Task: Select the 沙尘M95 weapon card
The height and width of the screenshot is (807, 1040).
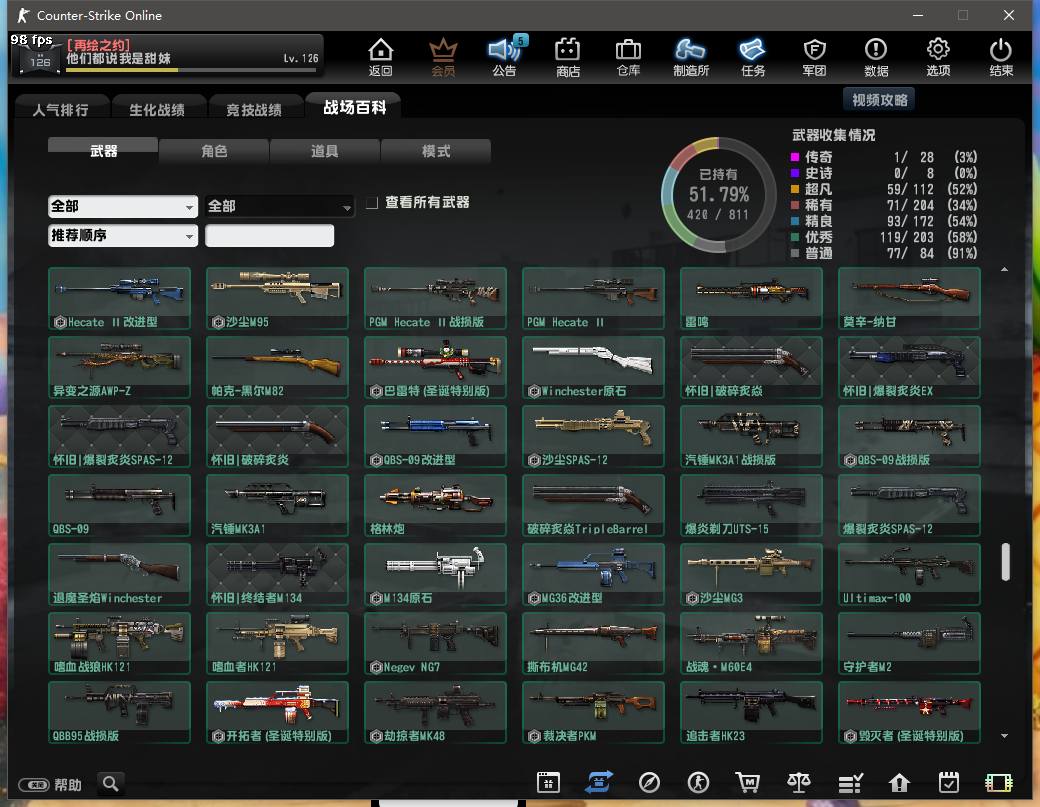Action: click(277, 298)
